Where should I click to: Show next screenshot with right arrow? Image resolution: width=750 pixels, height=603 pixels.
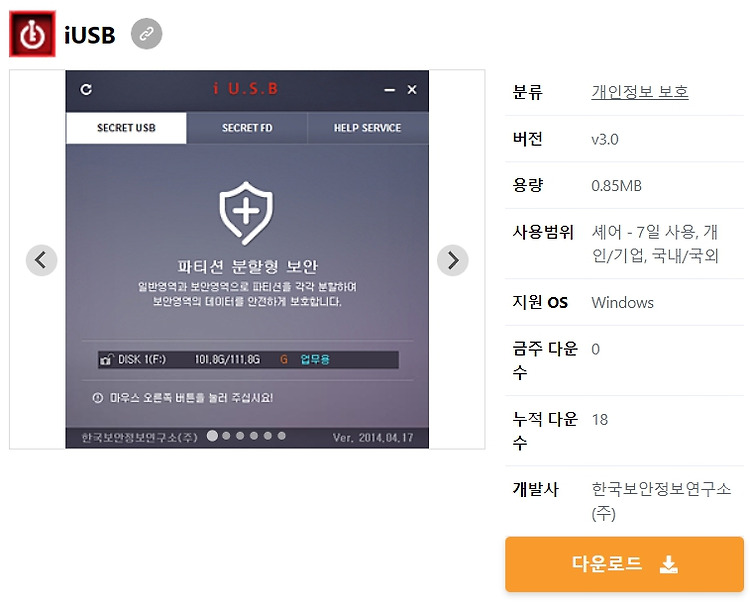[x=452, y=260]
